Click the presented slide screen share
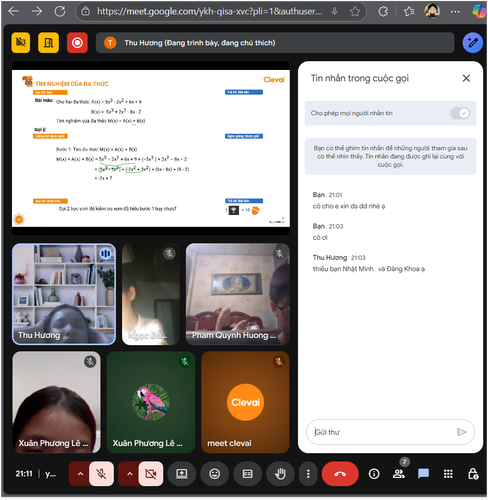 pos(151,148)
